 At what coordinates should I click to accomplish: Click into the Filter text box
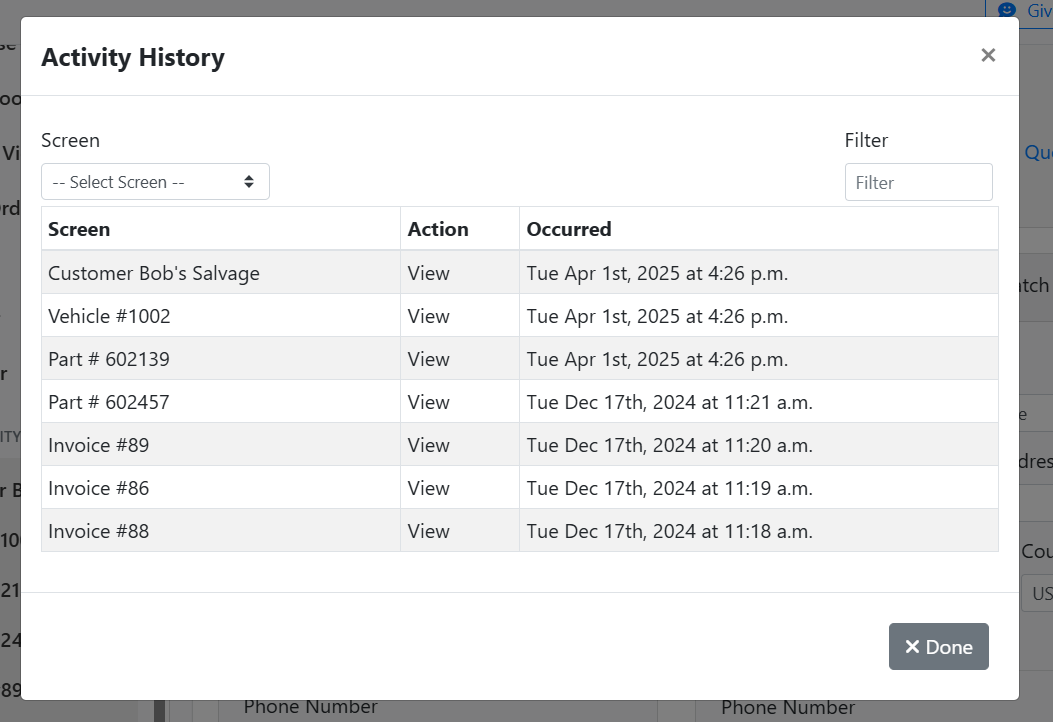pyautogui.click(x=918, y=183)
